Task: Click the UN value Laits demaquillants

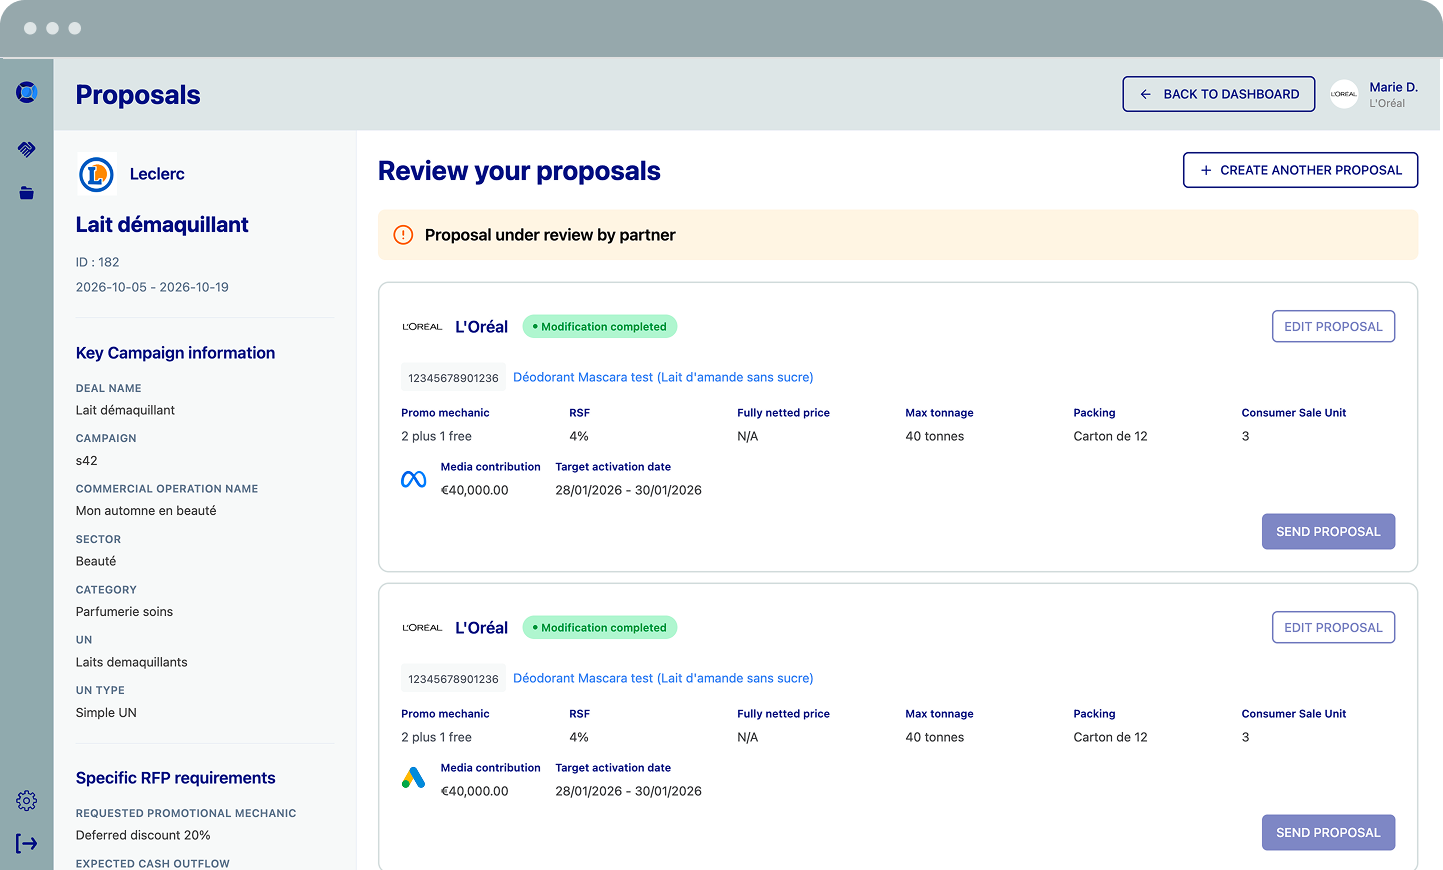Action: coord(132,662)
